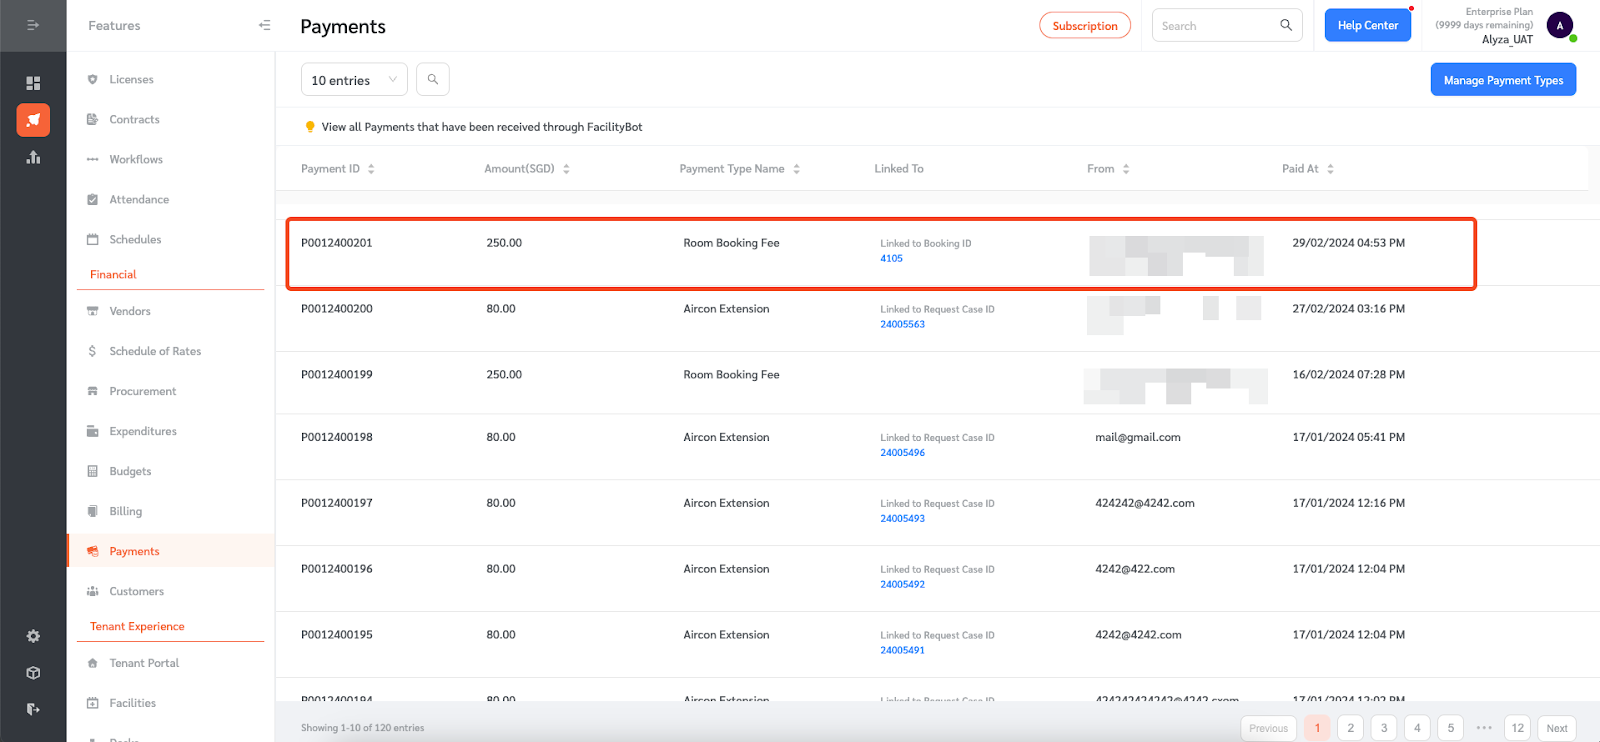Go to pagination page 4
The height and width of the screenshot is (742, 1600).
(1417, 728)
